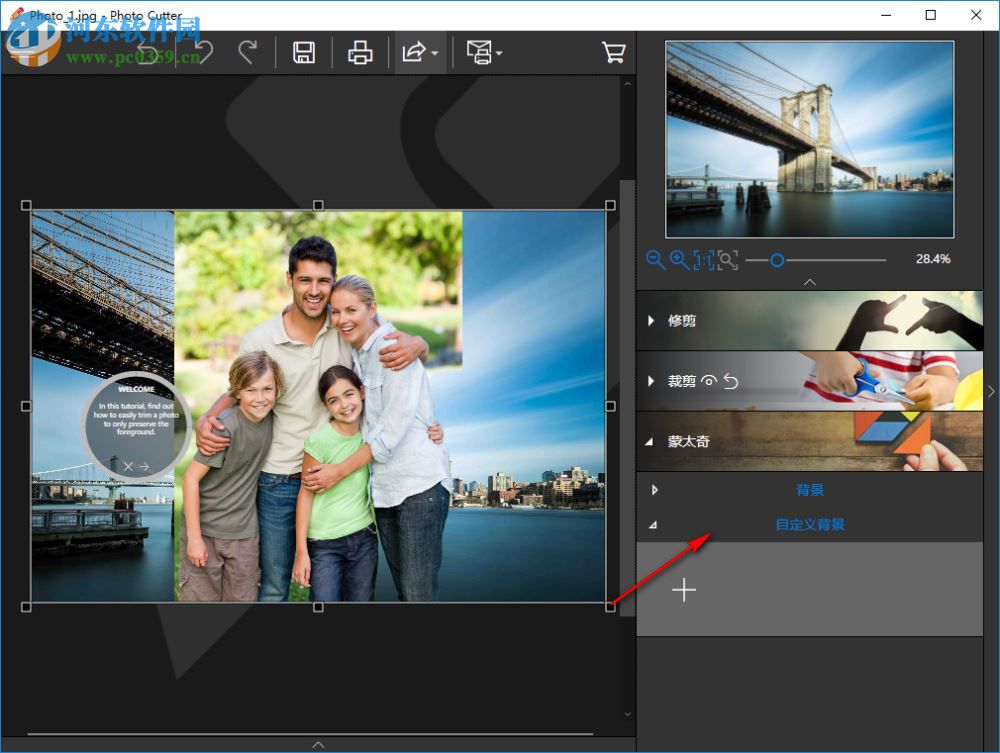Fit the image to the view
This screenshot has height=753, width=1000.
(729, 261)
